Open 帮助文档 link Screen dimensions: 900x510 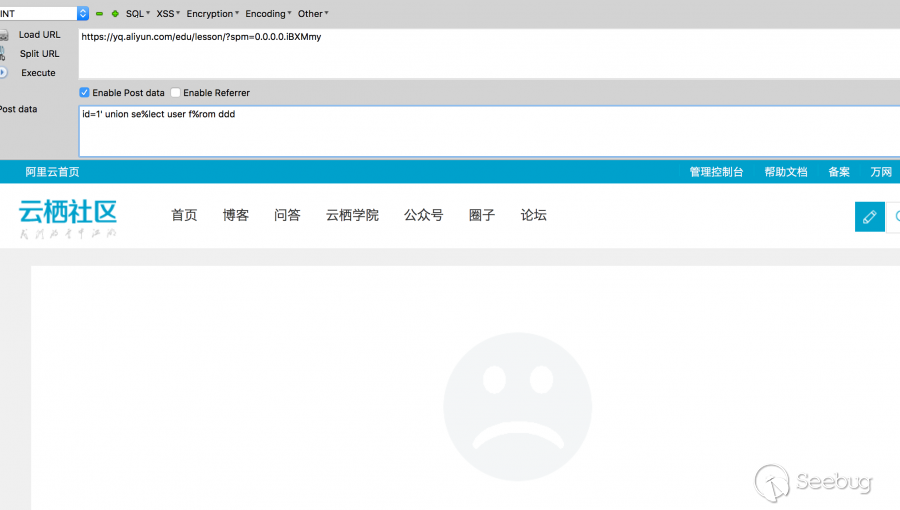click(x=786, y=172)
